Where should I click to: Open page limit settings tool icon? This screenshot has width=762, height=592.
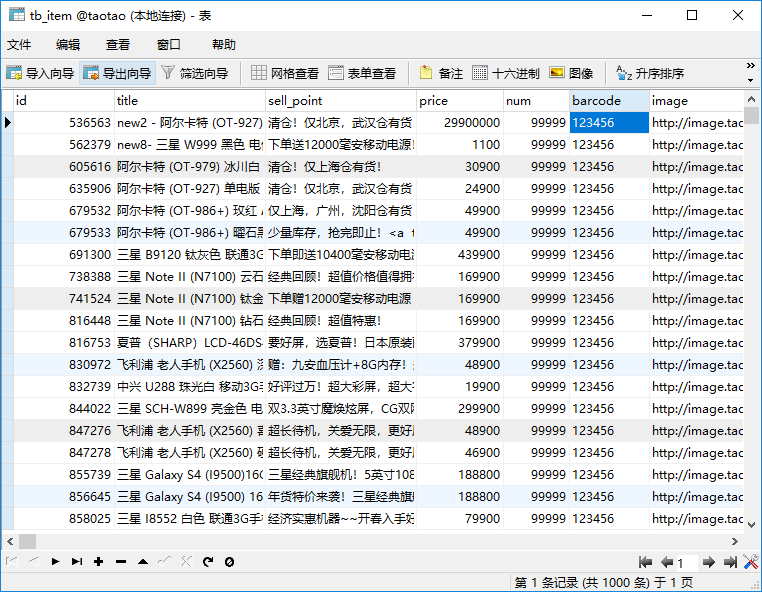click(x=751, y=562)
